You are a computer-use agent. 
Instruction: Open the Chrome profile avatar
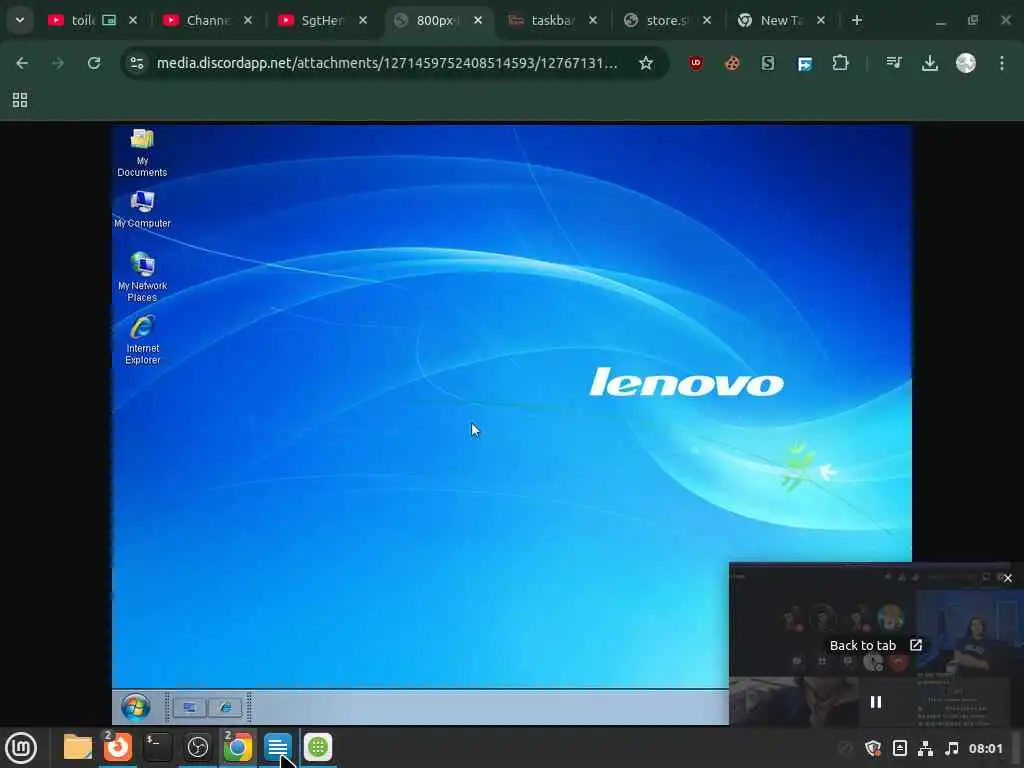(x=966, y=63)
